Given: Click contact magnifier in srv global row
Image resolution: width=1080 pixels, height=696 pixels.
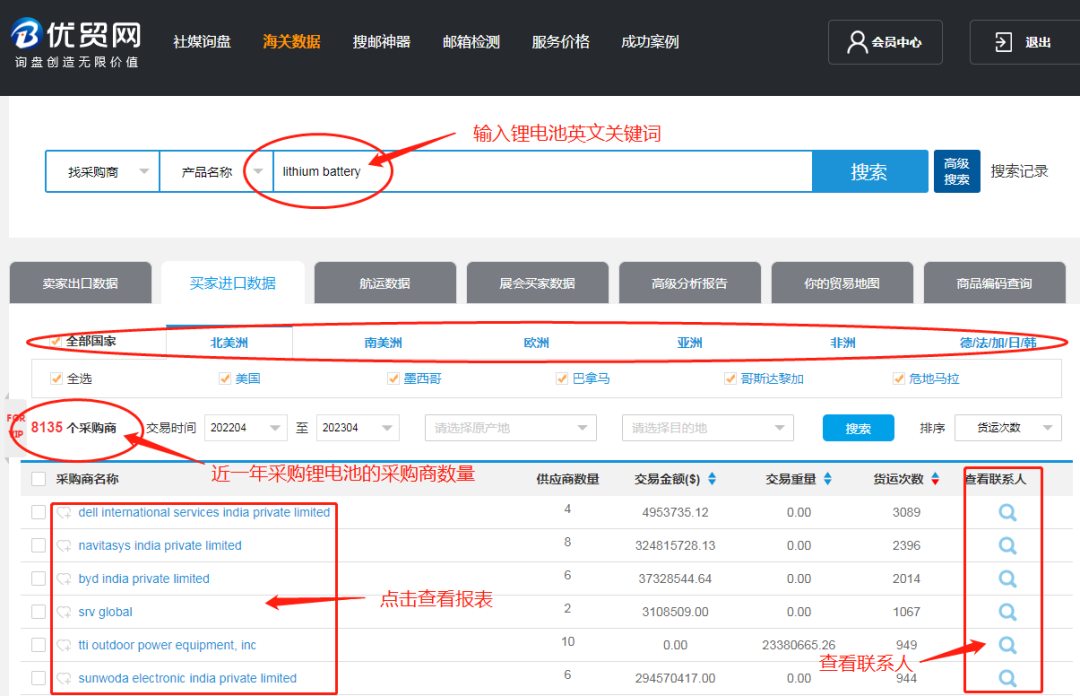Looking at the screenshot, I should coord(1007,612).
